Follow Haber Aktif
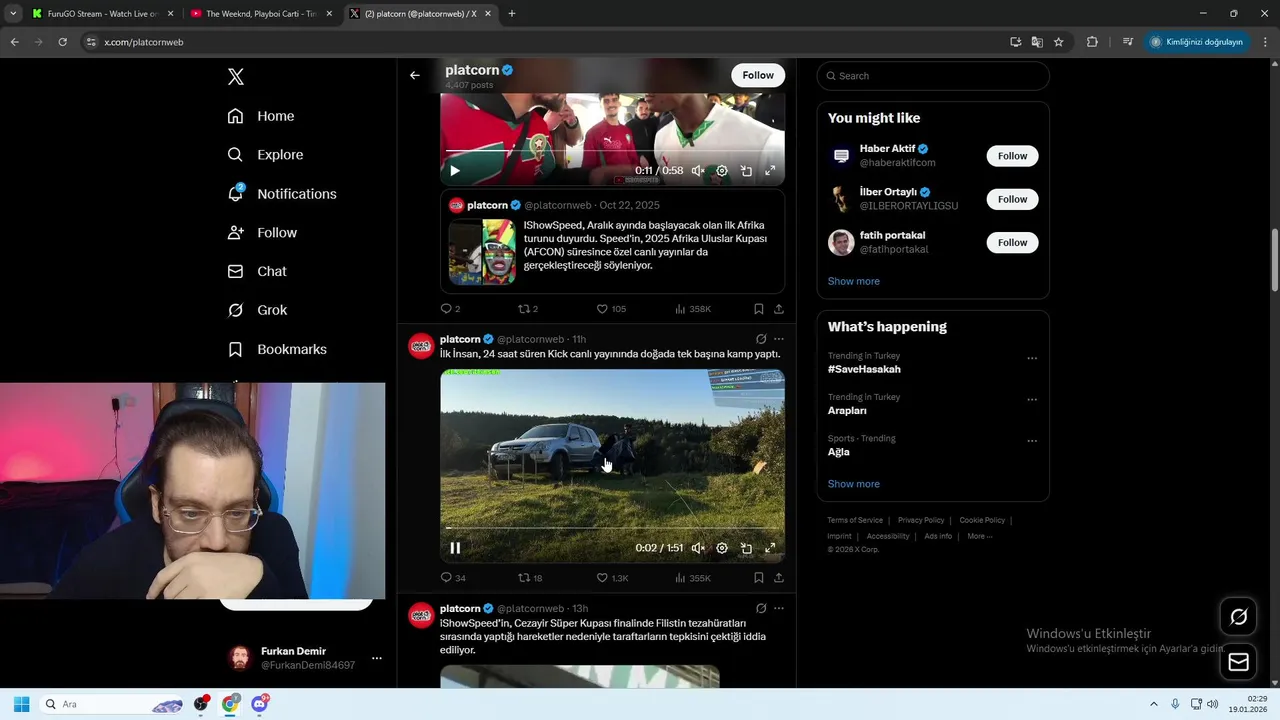Screen dimensions: 1280x720 point(1012,156)
